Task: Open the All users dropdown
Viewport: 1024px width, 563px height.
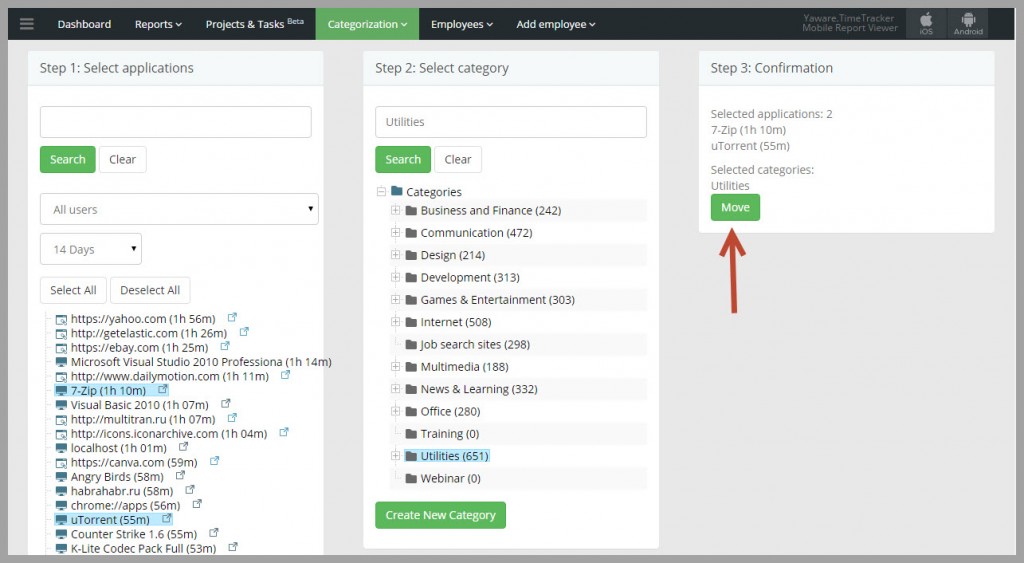Action: pos(179,209)
